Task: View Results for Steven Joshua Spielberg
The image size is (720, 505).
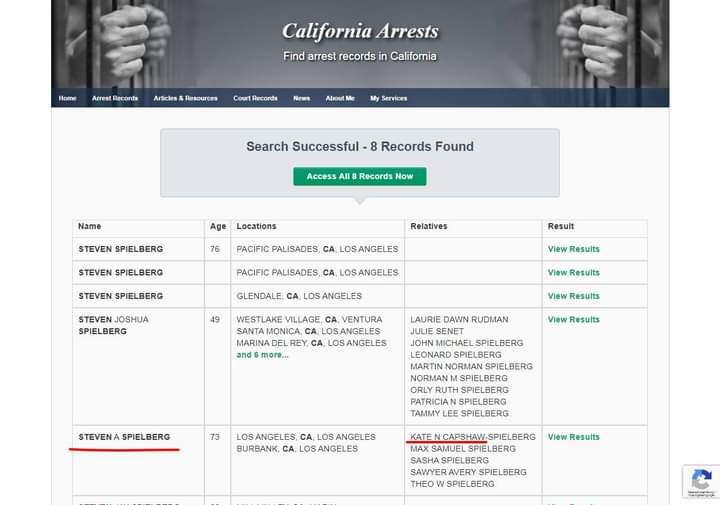Action: click(x=573, y=320)
